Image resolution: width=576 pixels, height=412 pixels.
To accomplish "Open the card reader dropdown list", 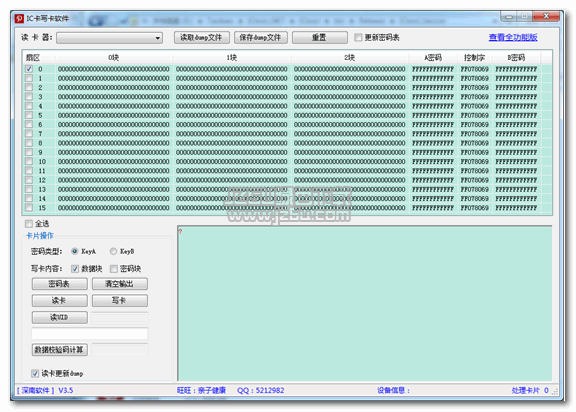I will (x=109, y=38).
